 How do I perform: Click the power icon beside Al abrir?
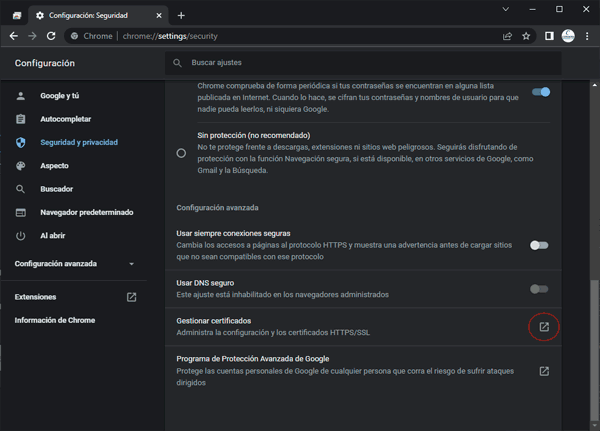[x=21, y=236]
